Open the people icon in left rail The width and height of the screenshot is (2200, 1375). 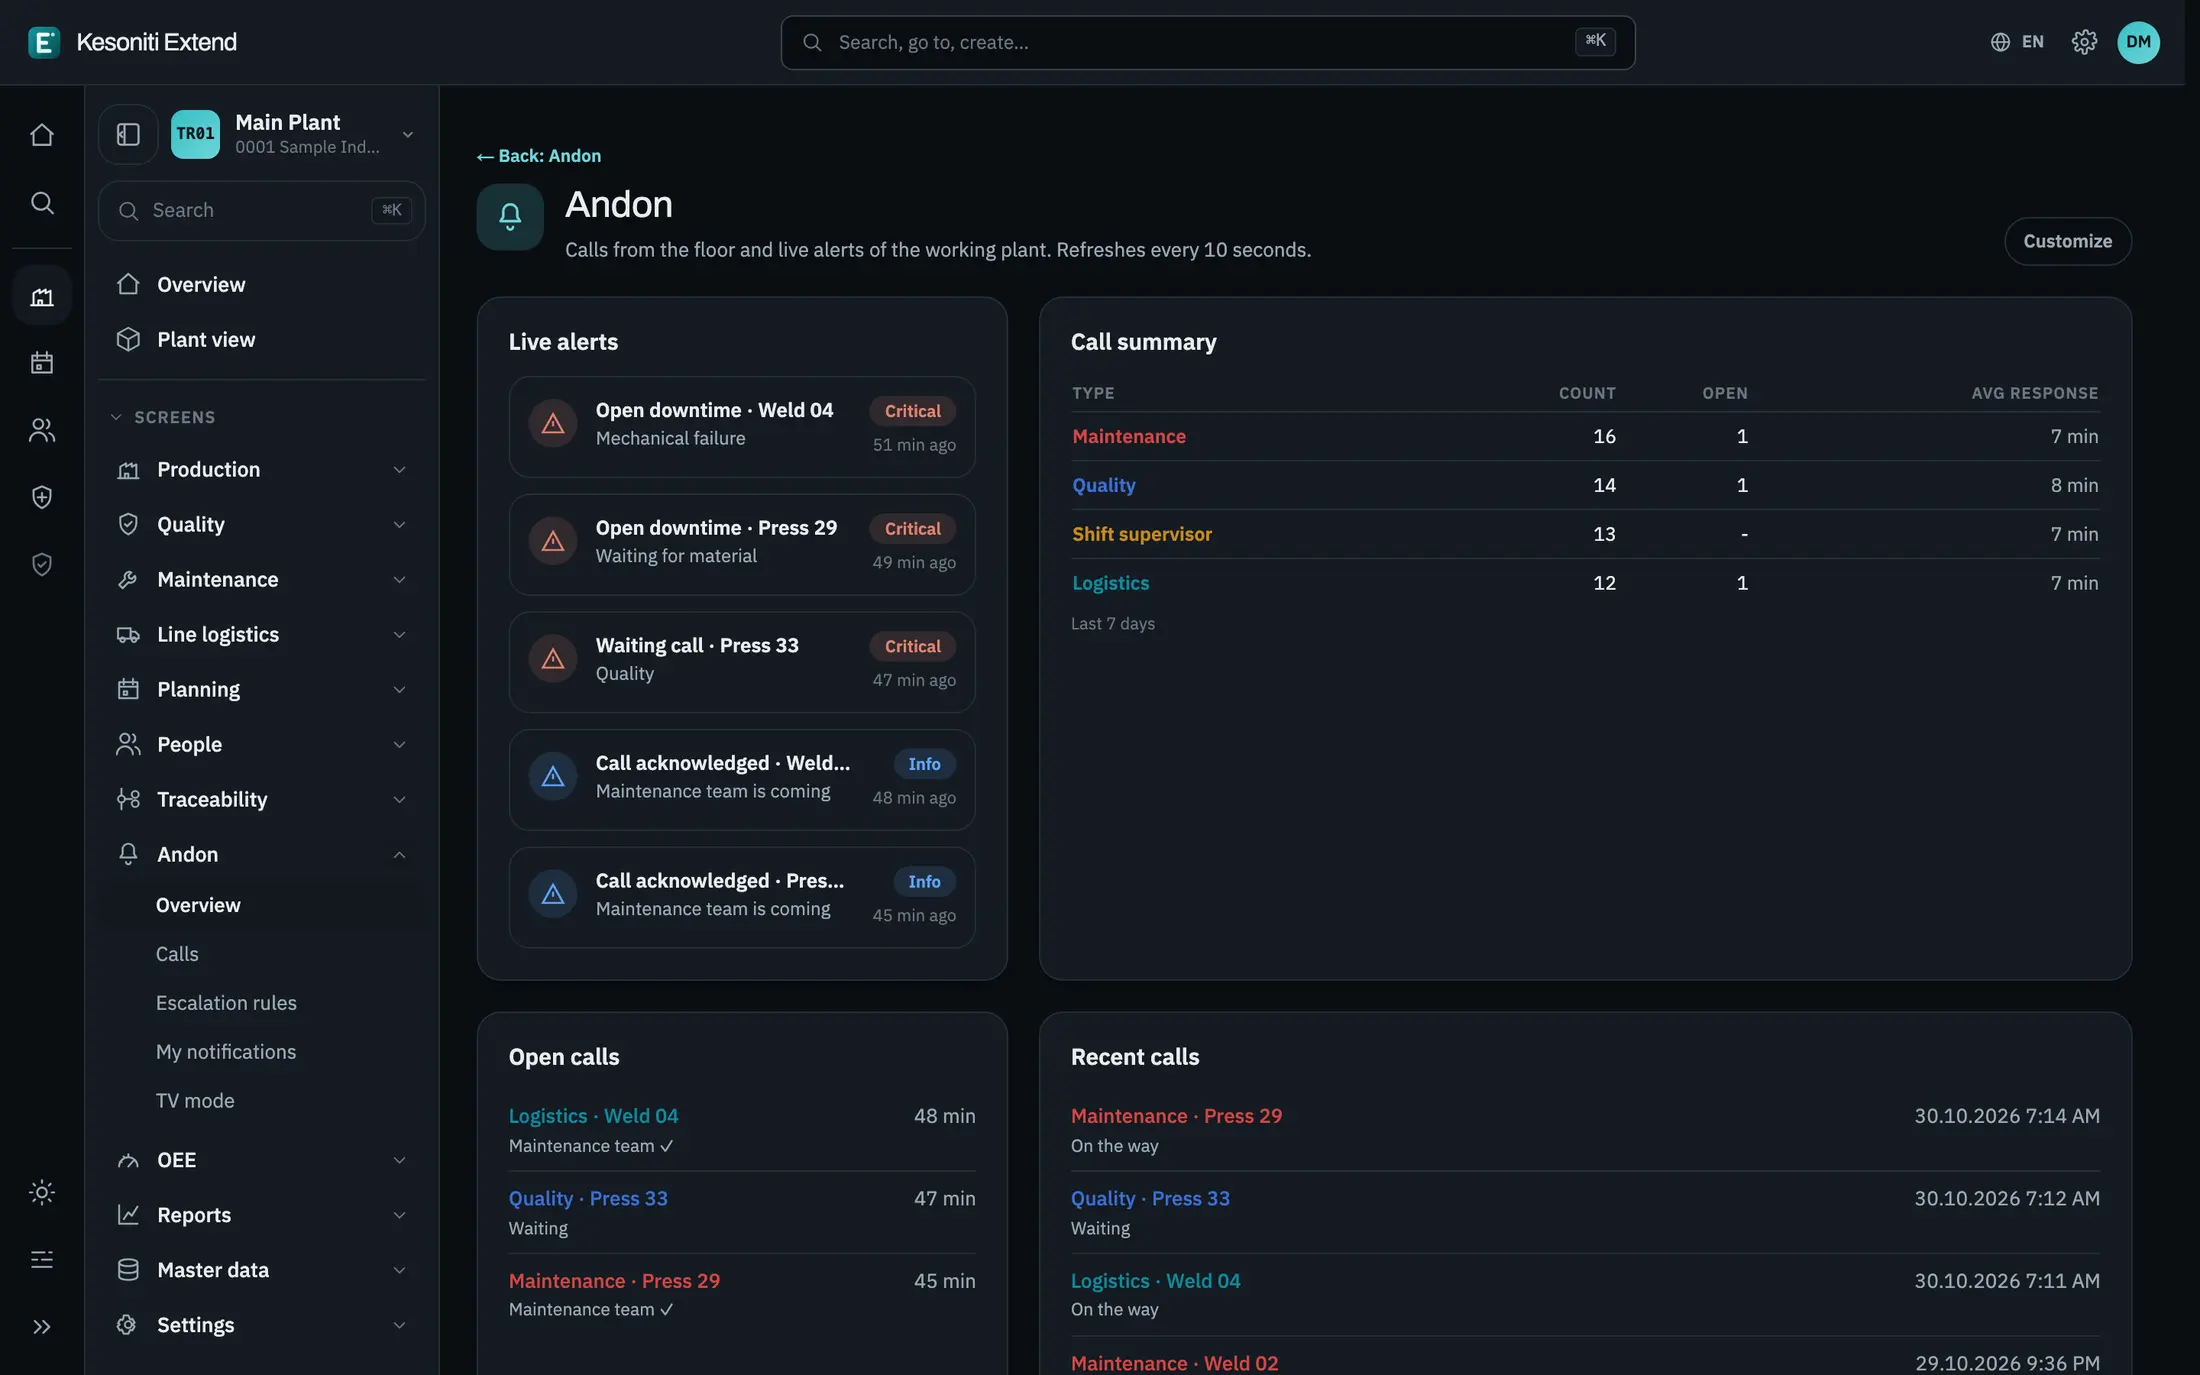41,430
